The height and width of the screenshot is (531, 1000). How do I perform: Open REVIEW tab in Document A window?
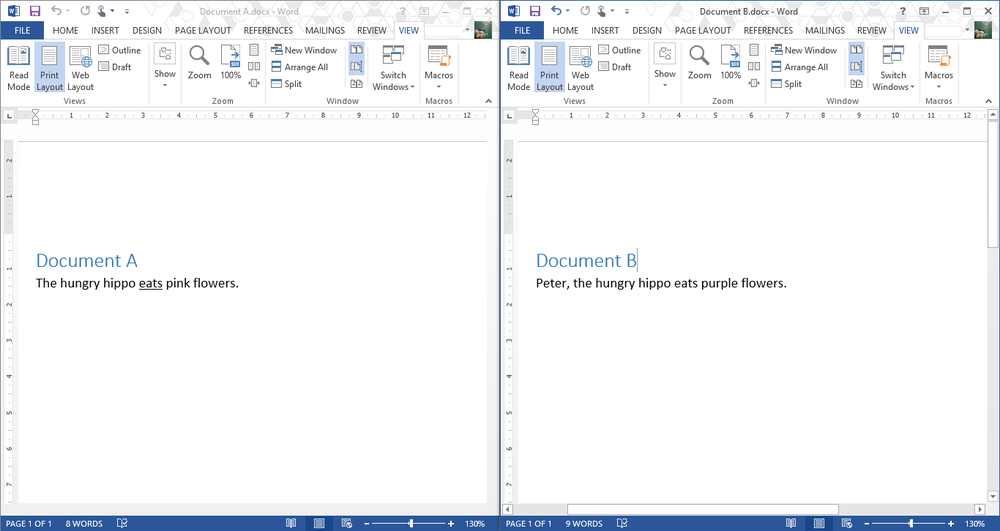pyautogui.click(x=372, y=30)
